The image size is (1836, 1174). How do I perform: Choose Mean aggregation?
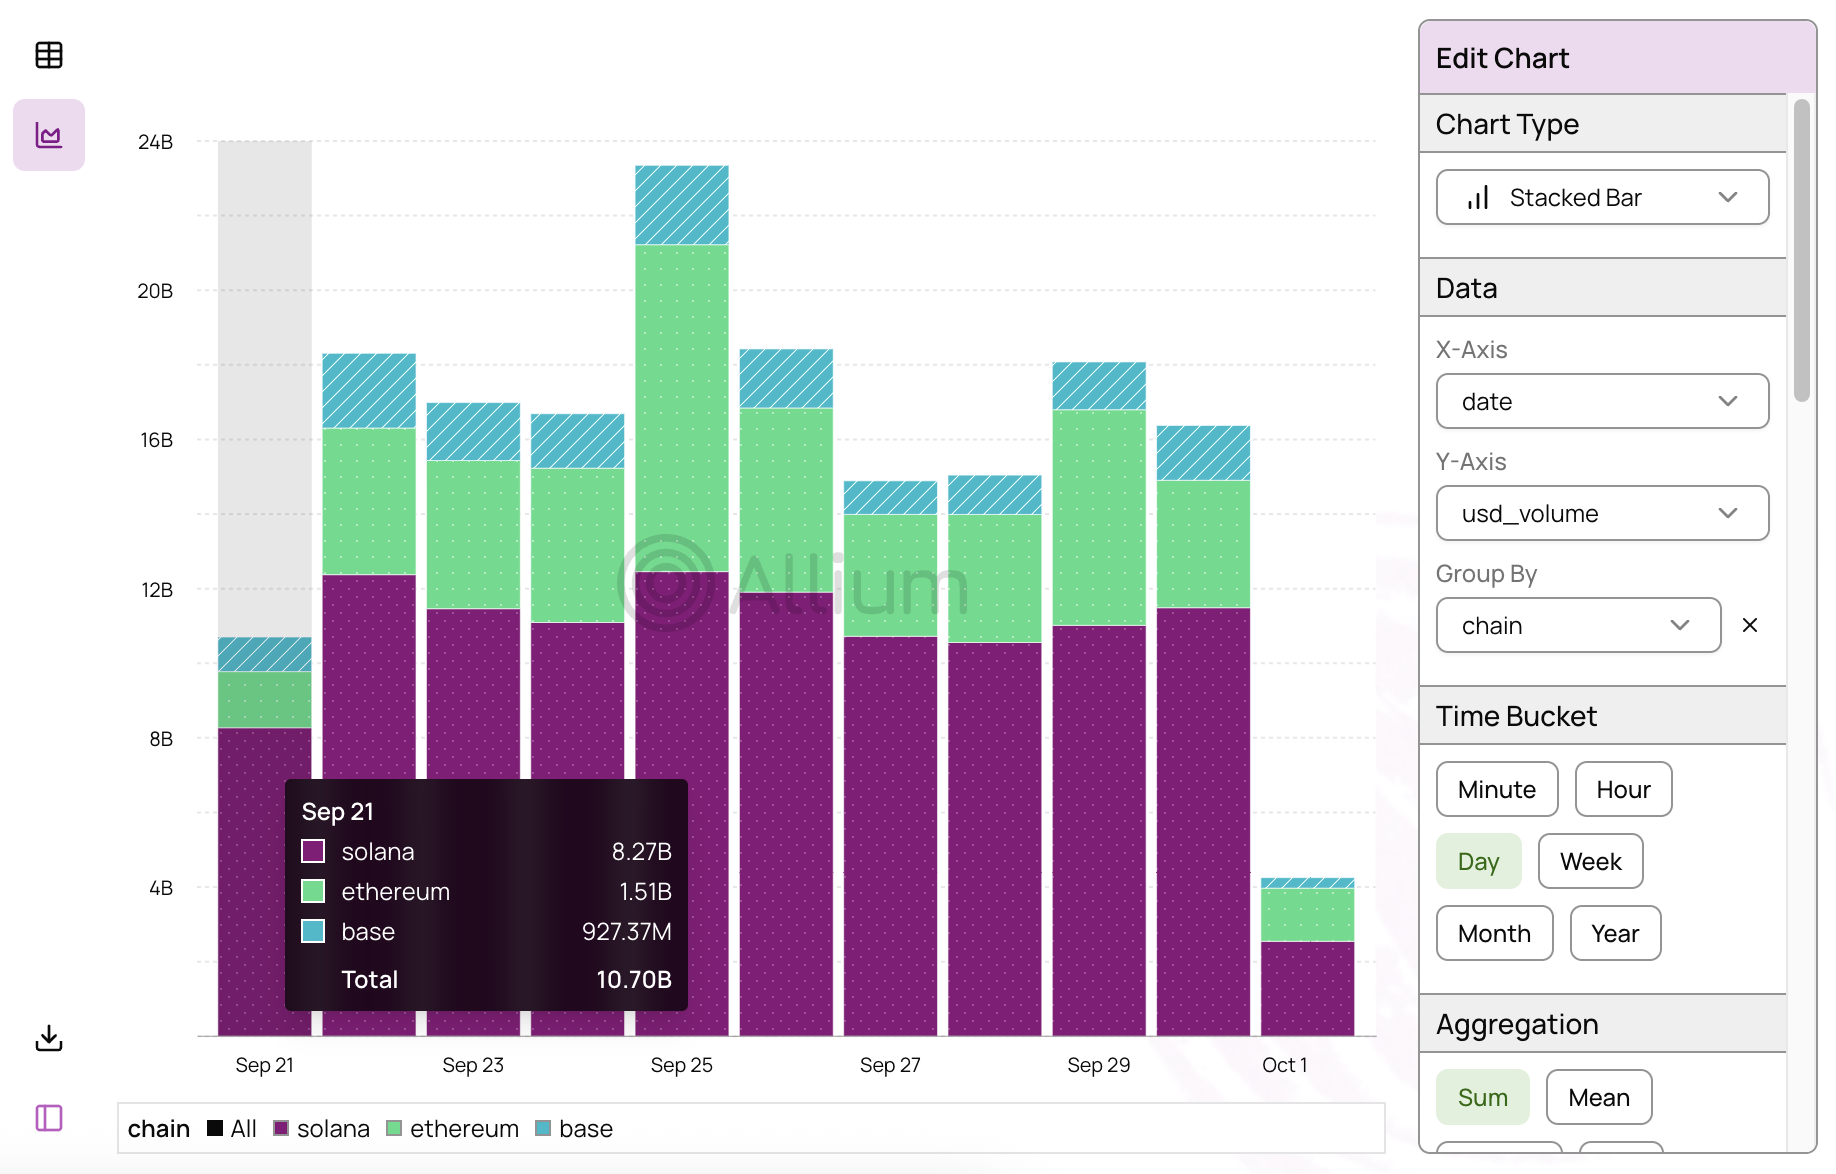point(1598,1097)
